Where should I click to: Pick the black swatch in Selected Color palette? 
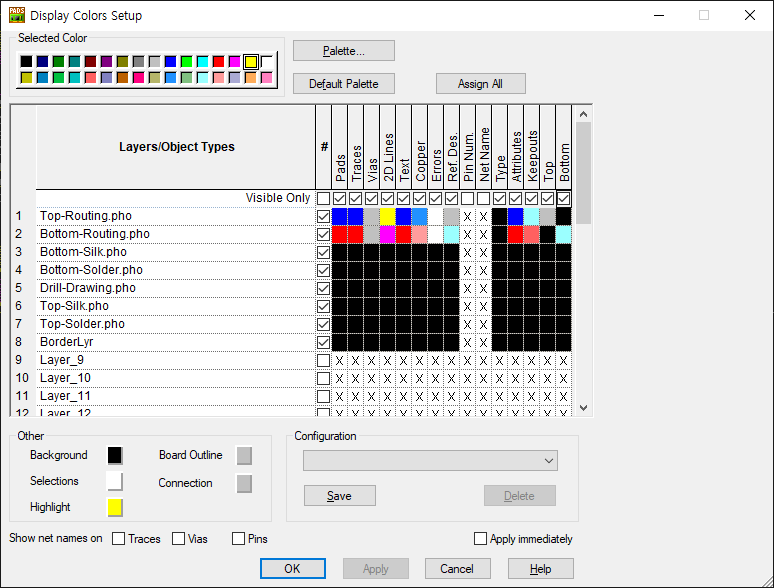click(26, 62)
